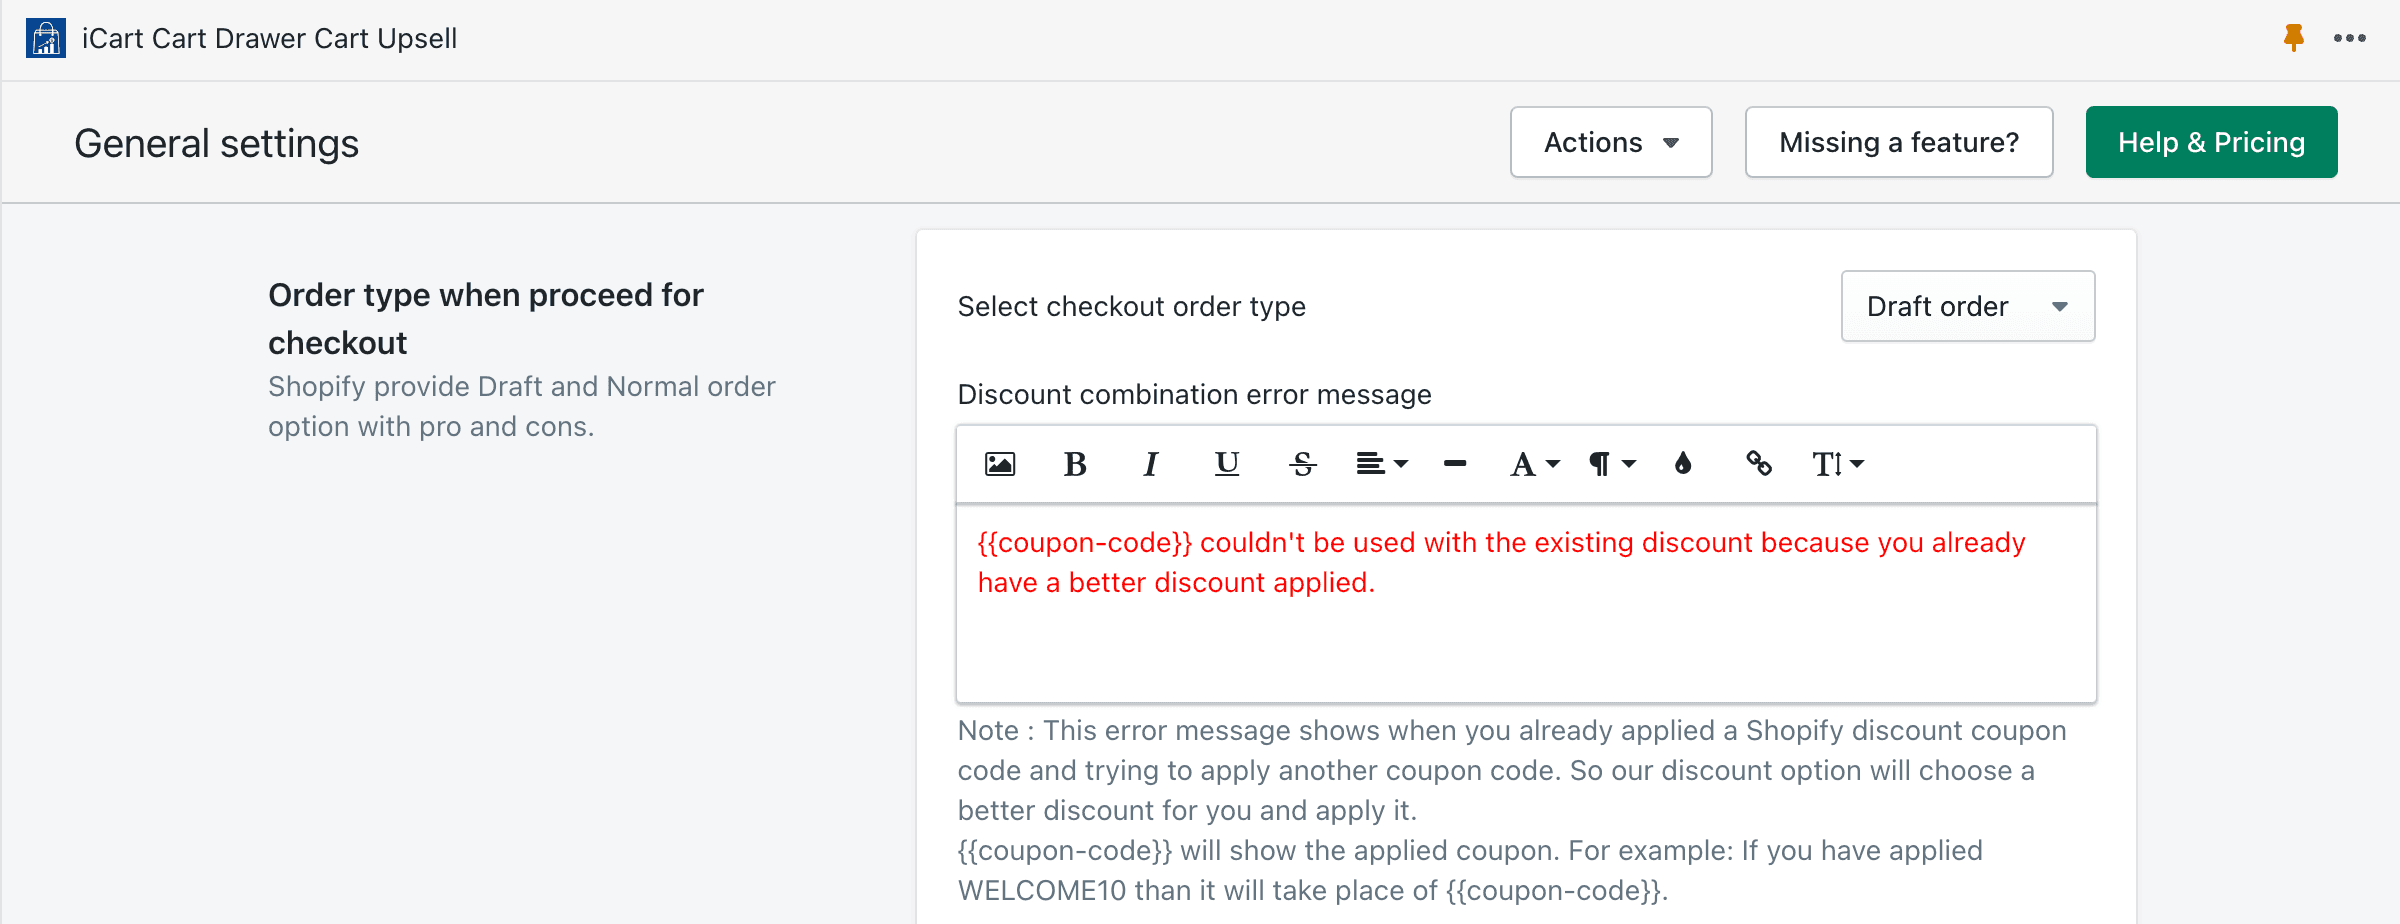Screen dimensions: 2400x924
Task: Open the text color picker
Action: [x=1683, y=464]
